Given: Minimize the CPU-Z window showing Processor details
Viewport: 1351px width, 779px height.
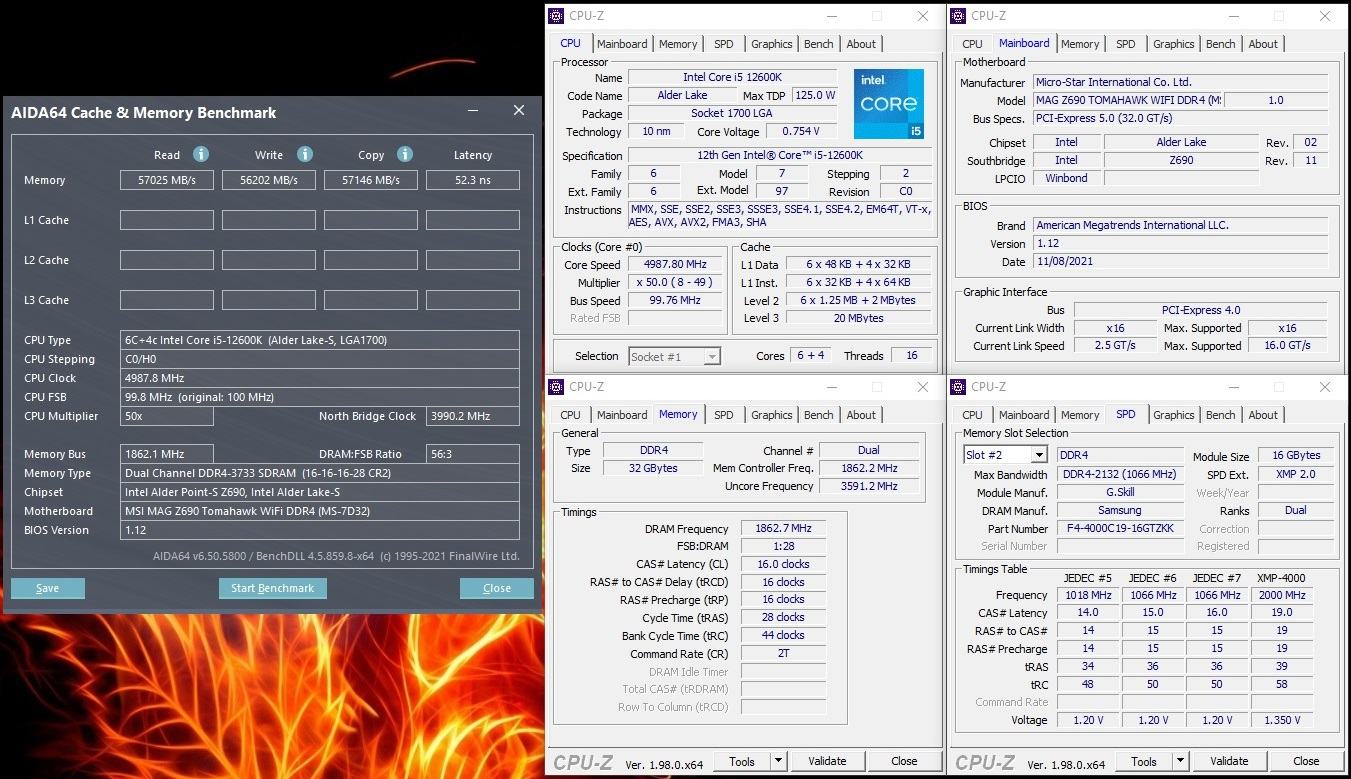Looking at the screenshot, I should click(x=831, y=16).
